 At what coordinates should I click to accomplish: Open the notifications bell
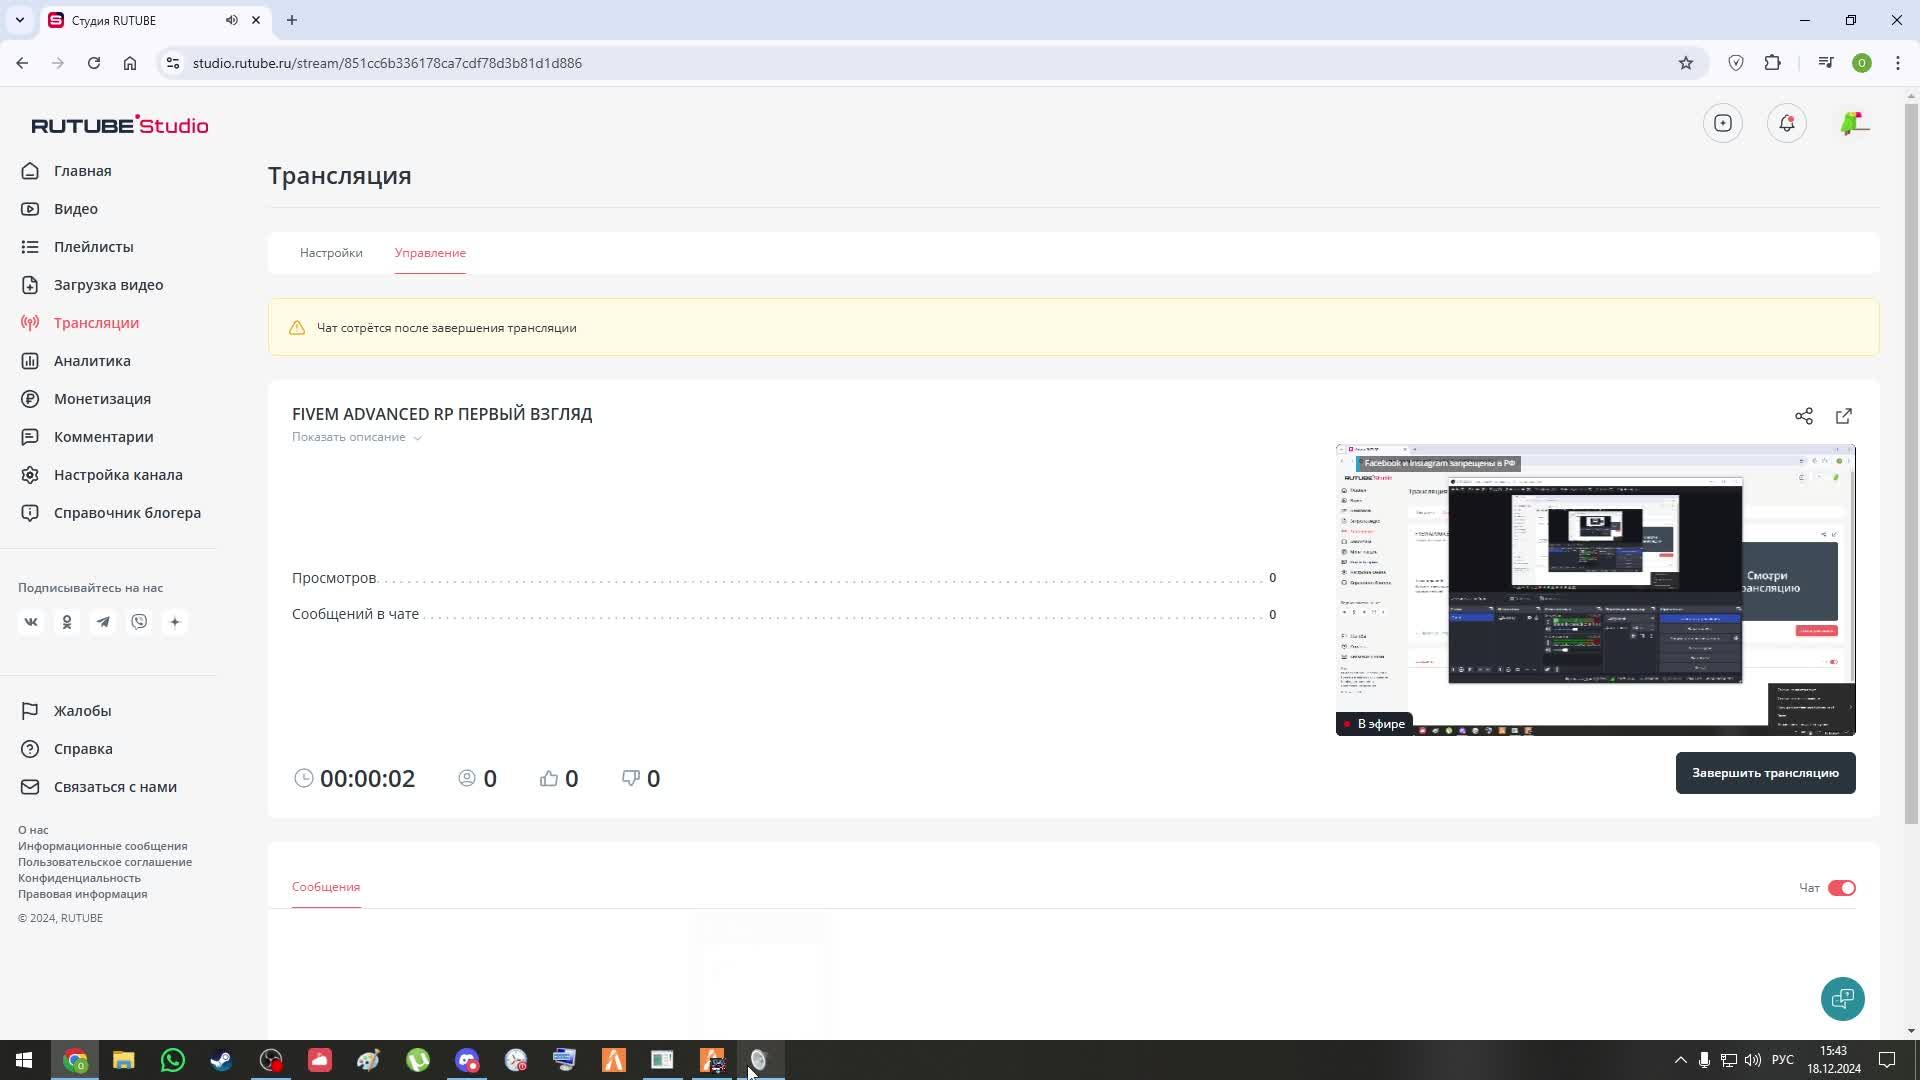click(x=1787, y=123)
